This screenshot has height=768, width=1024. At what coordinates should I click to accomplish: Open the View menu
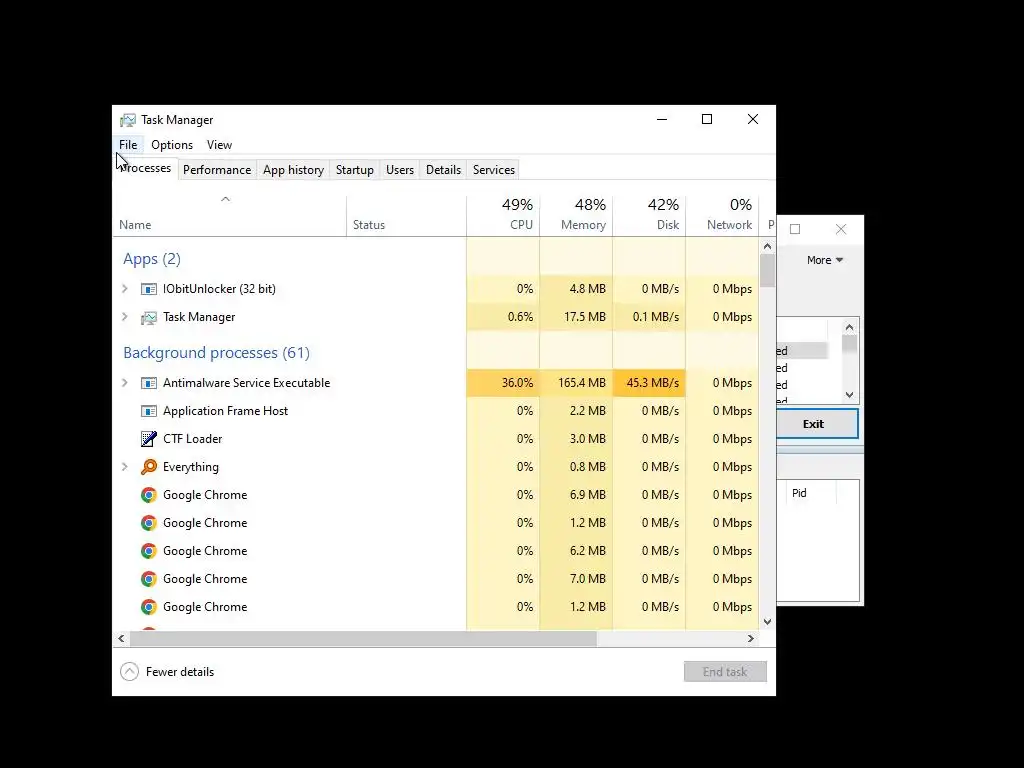[x=219, y=145]
